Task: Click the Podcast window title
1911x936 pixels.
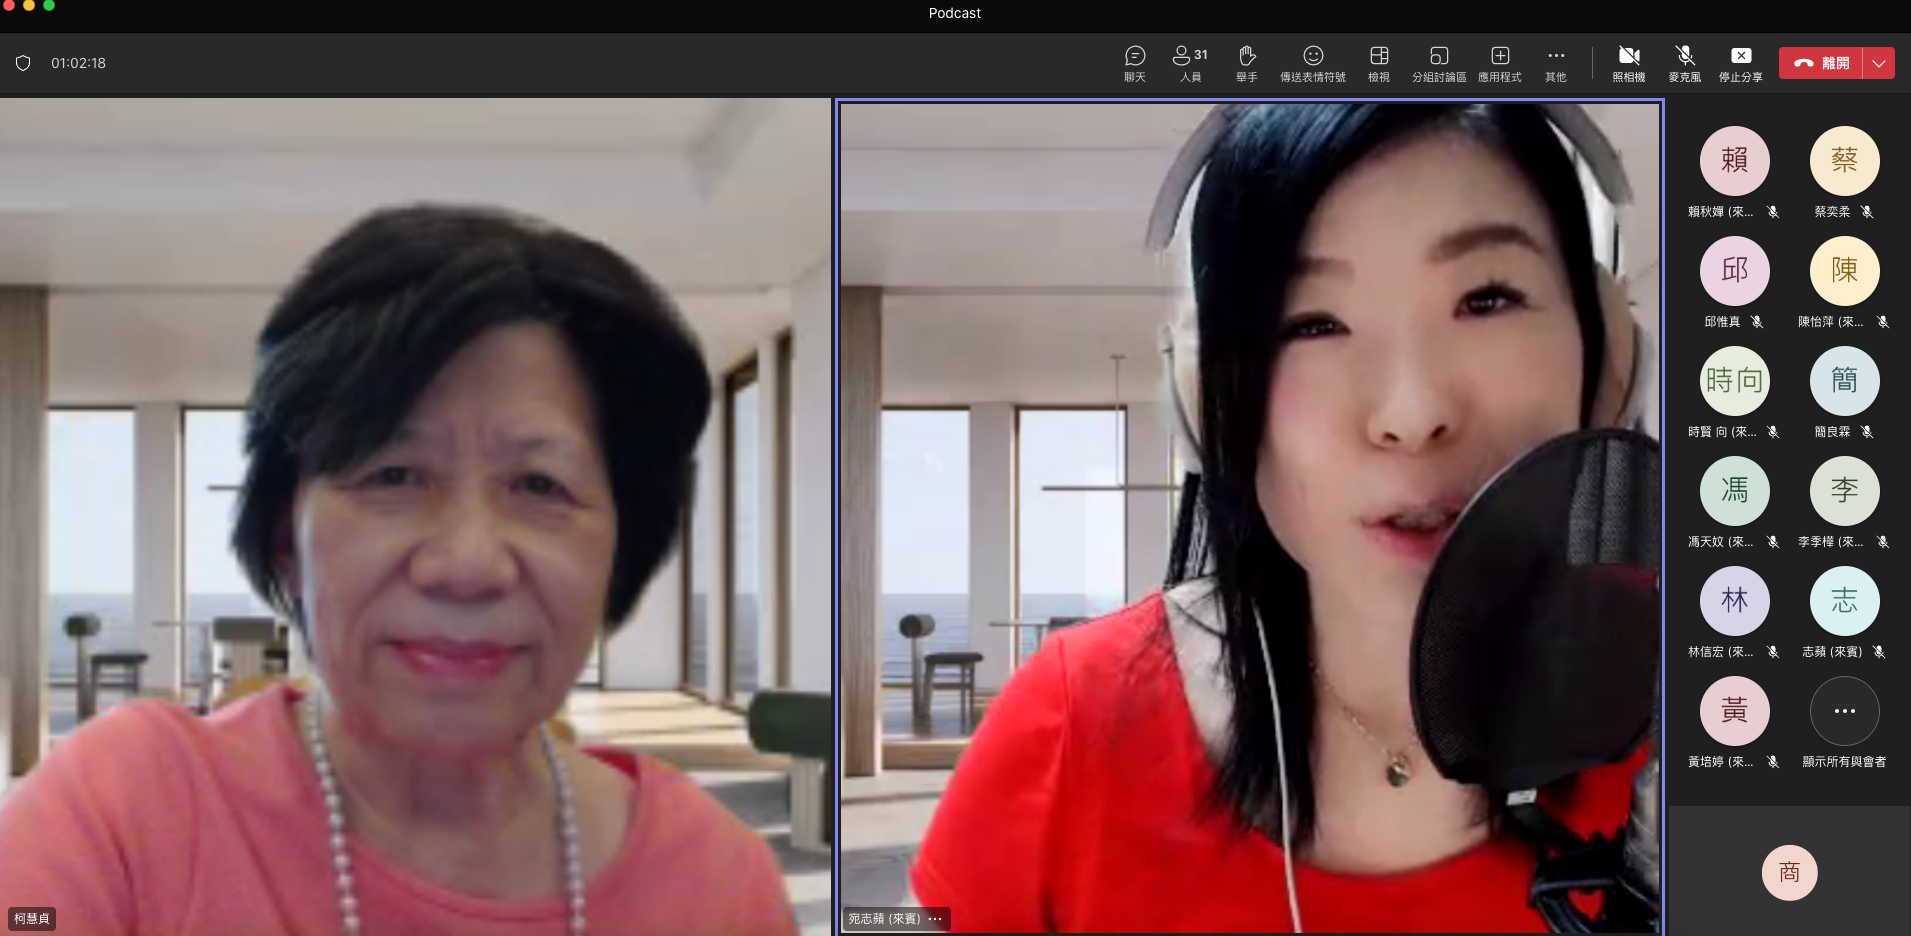Action: 955,13
